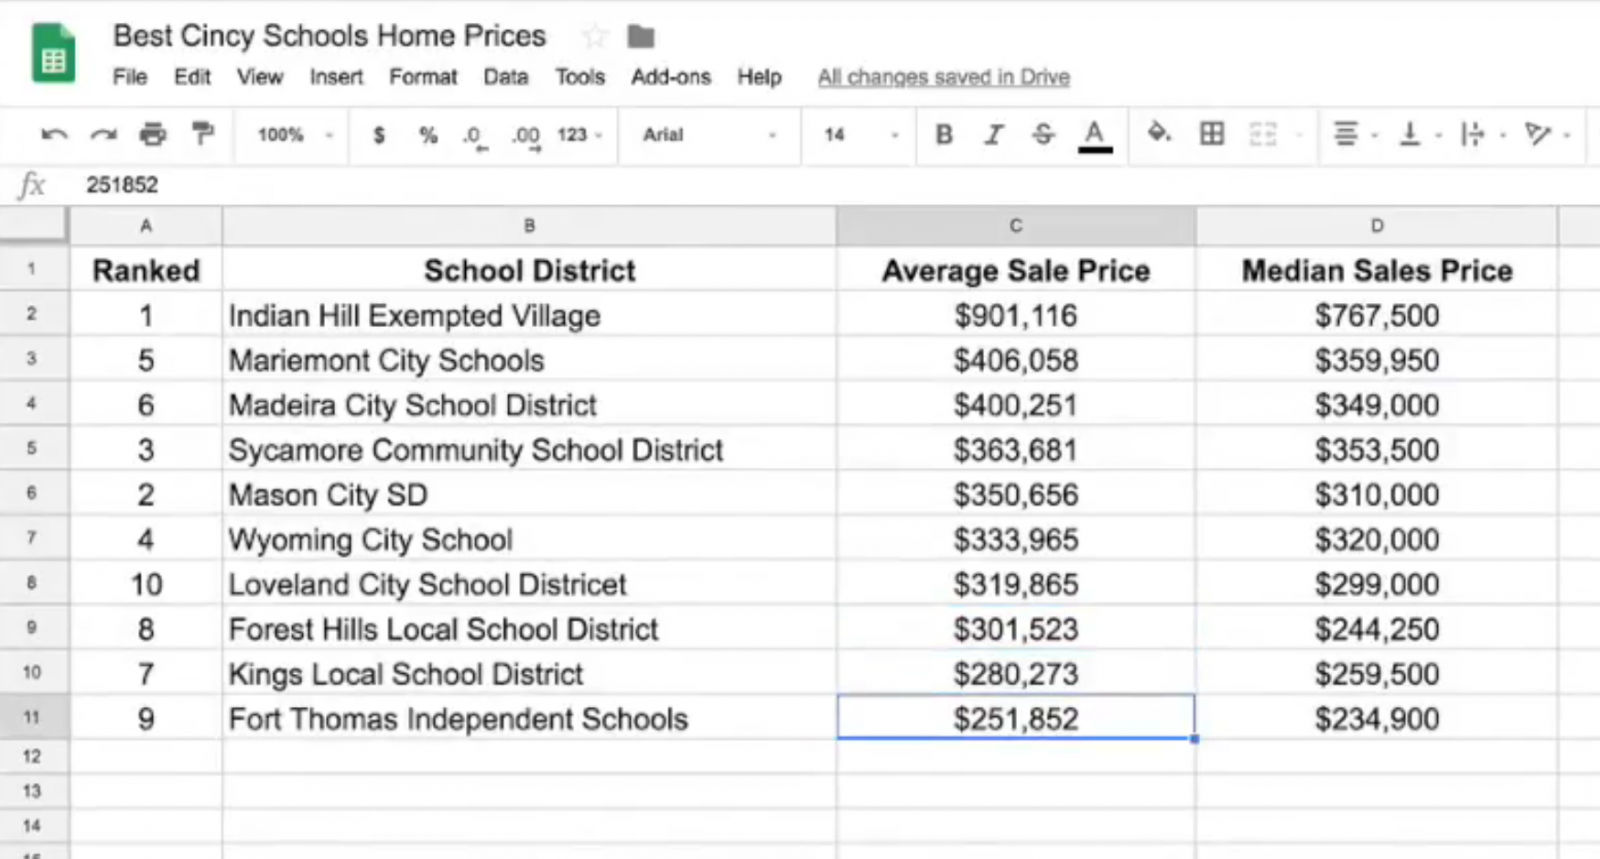Select column A header
The height and width of the screenshot is (859, 1600).
[146, 226]
